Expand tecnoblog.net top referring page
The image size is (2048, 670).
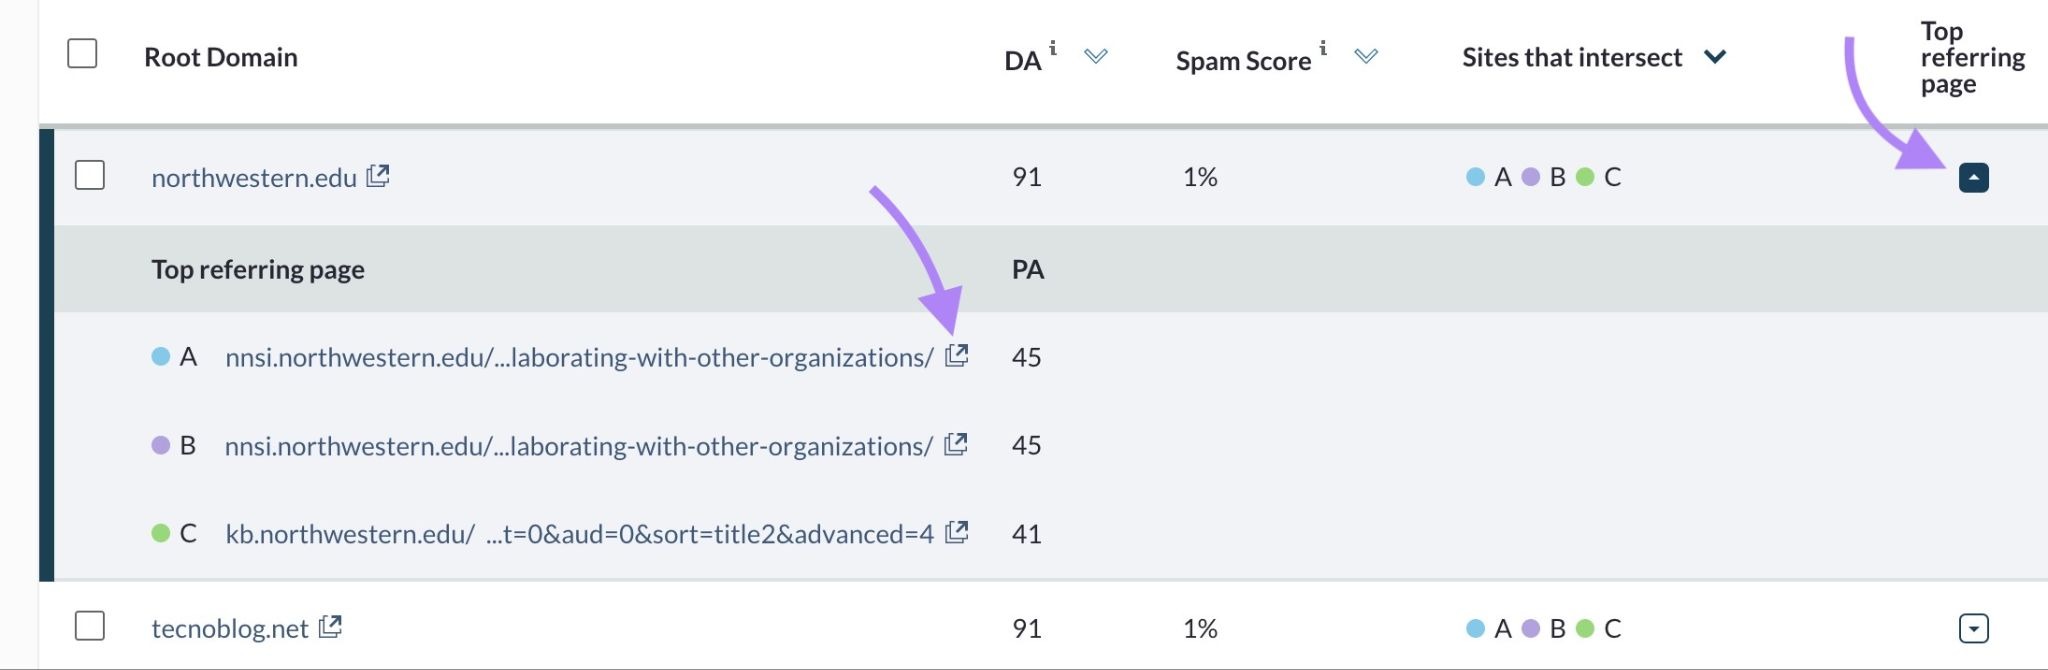[1974, 628]
